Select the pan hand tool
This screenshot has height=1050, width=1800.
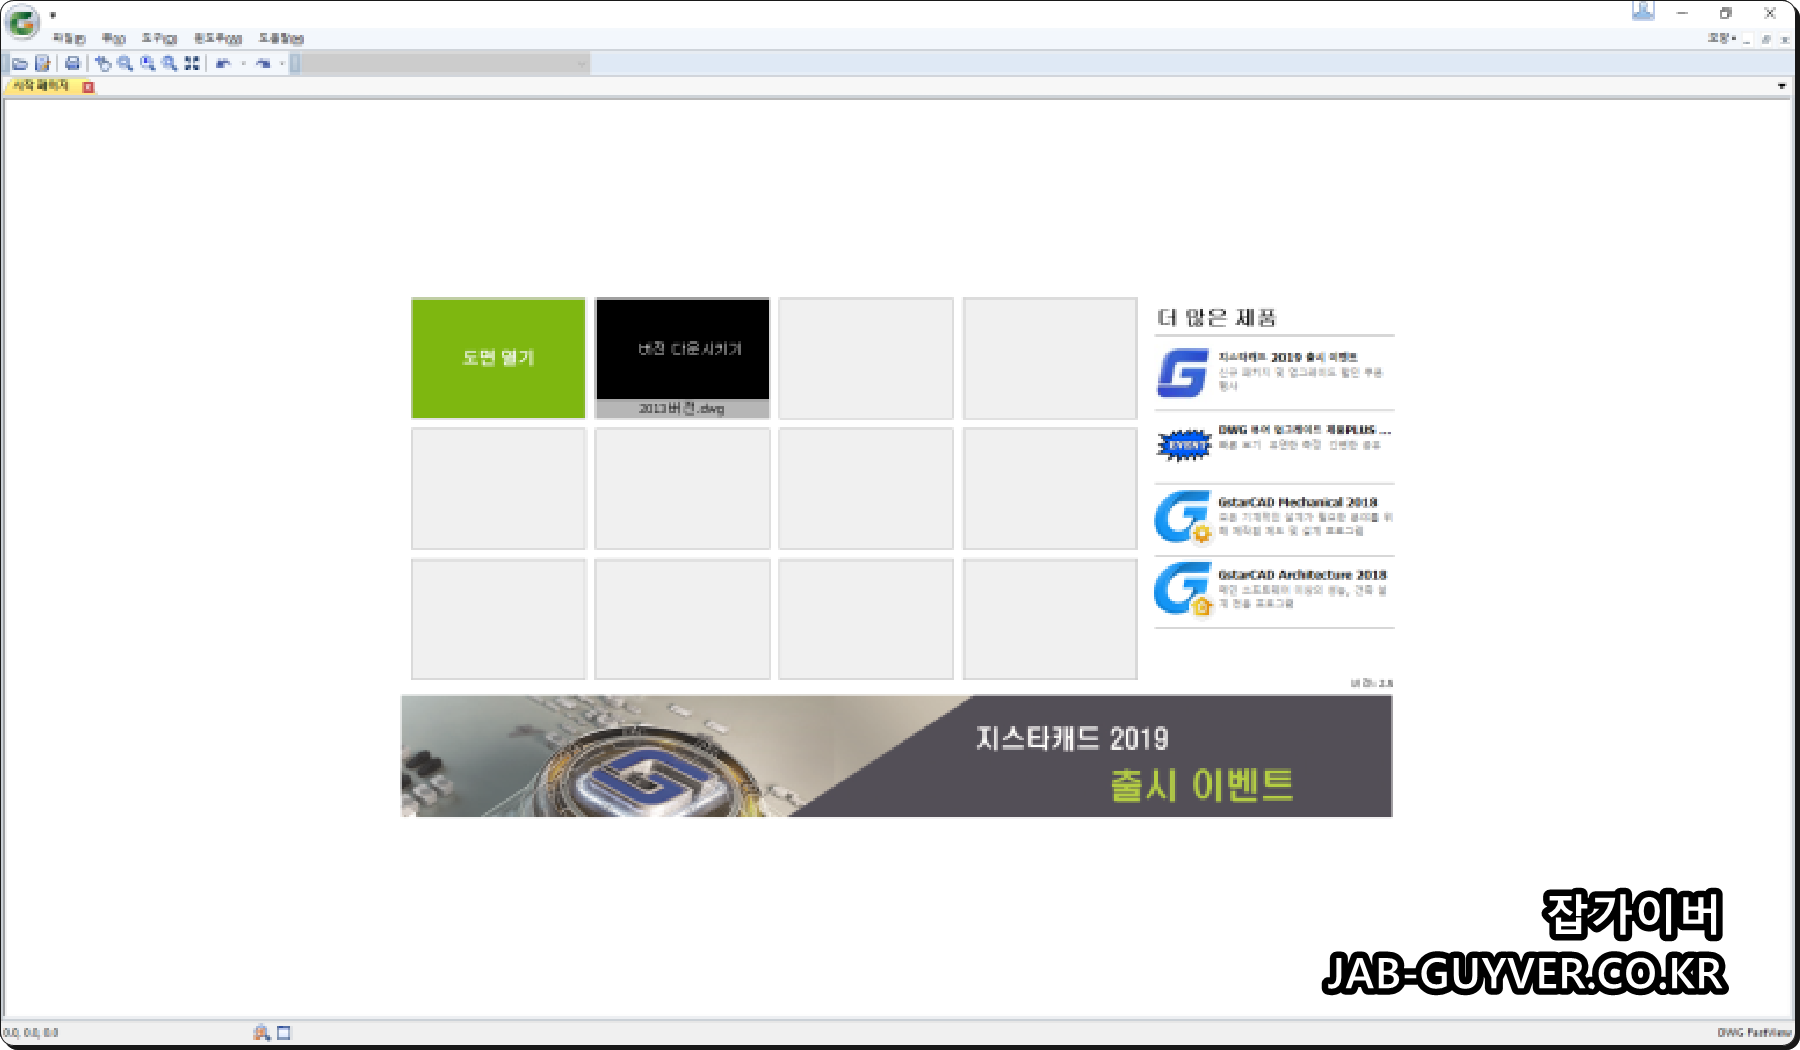(x=103, y=63)
